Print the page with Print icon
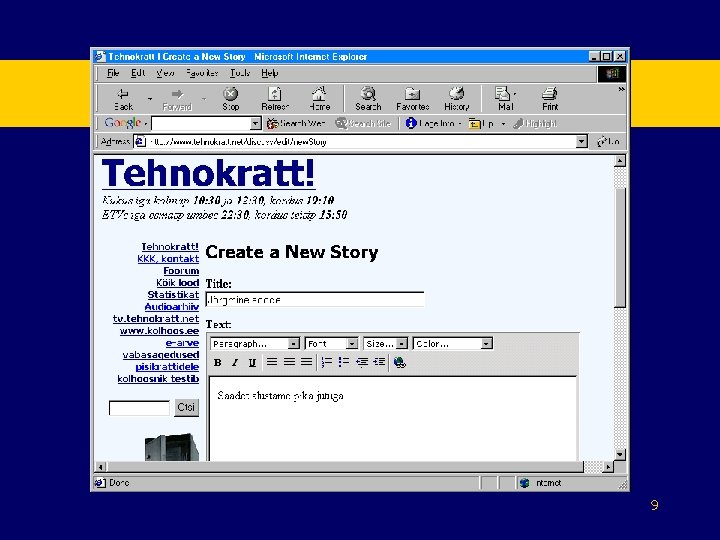Viewport: 720px width, 540px height. [550, 99]
